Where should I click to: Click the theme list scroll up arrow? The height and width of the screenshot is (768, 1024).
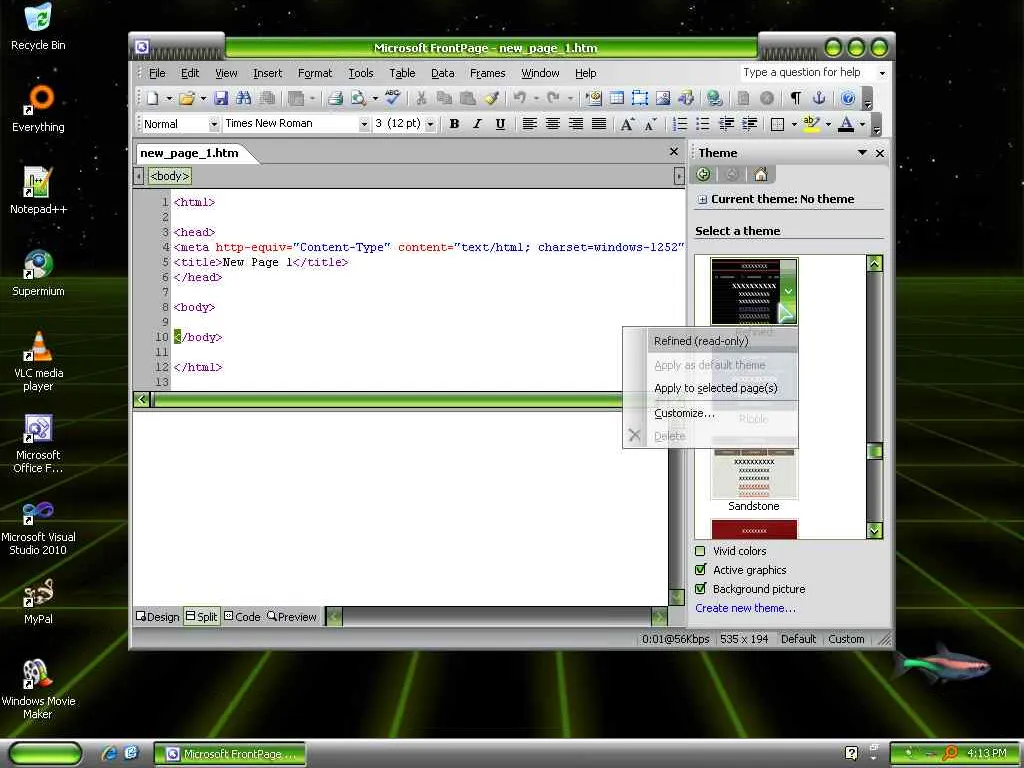(x=874, y=263)
